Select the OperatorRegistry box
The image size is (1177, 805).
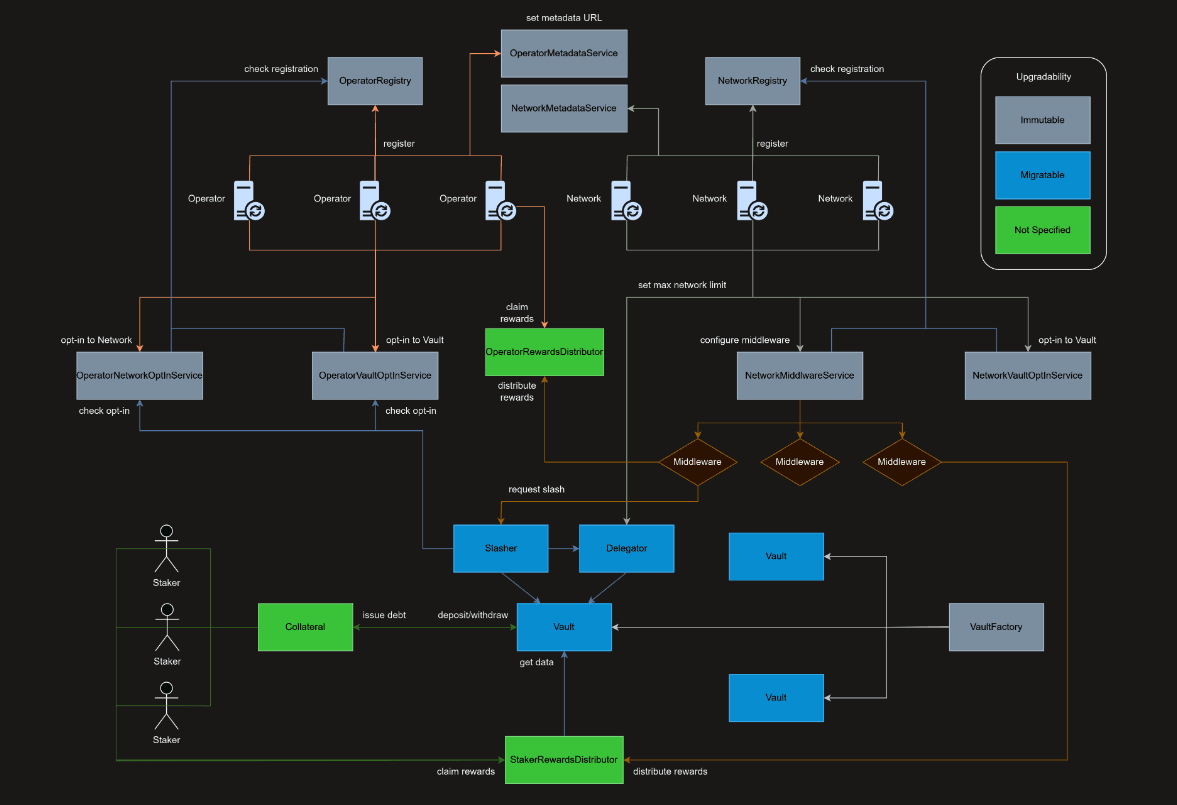[x=375, y=80]
